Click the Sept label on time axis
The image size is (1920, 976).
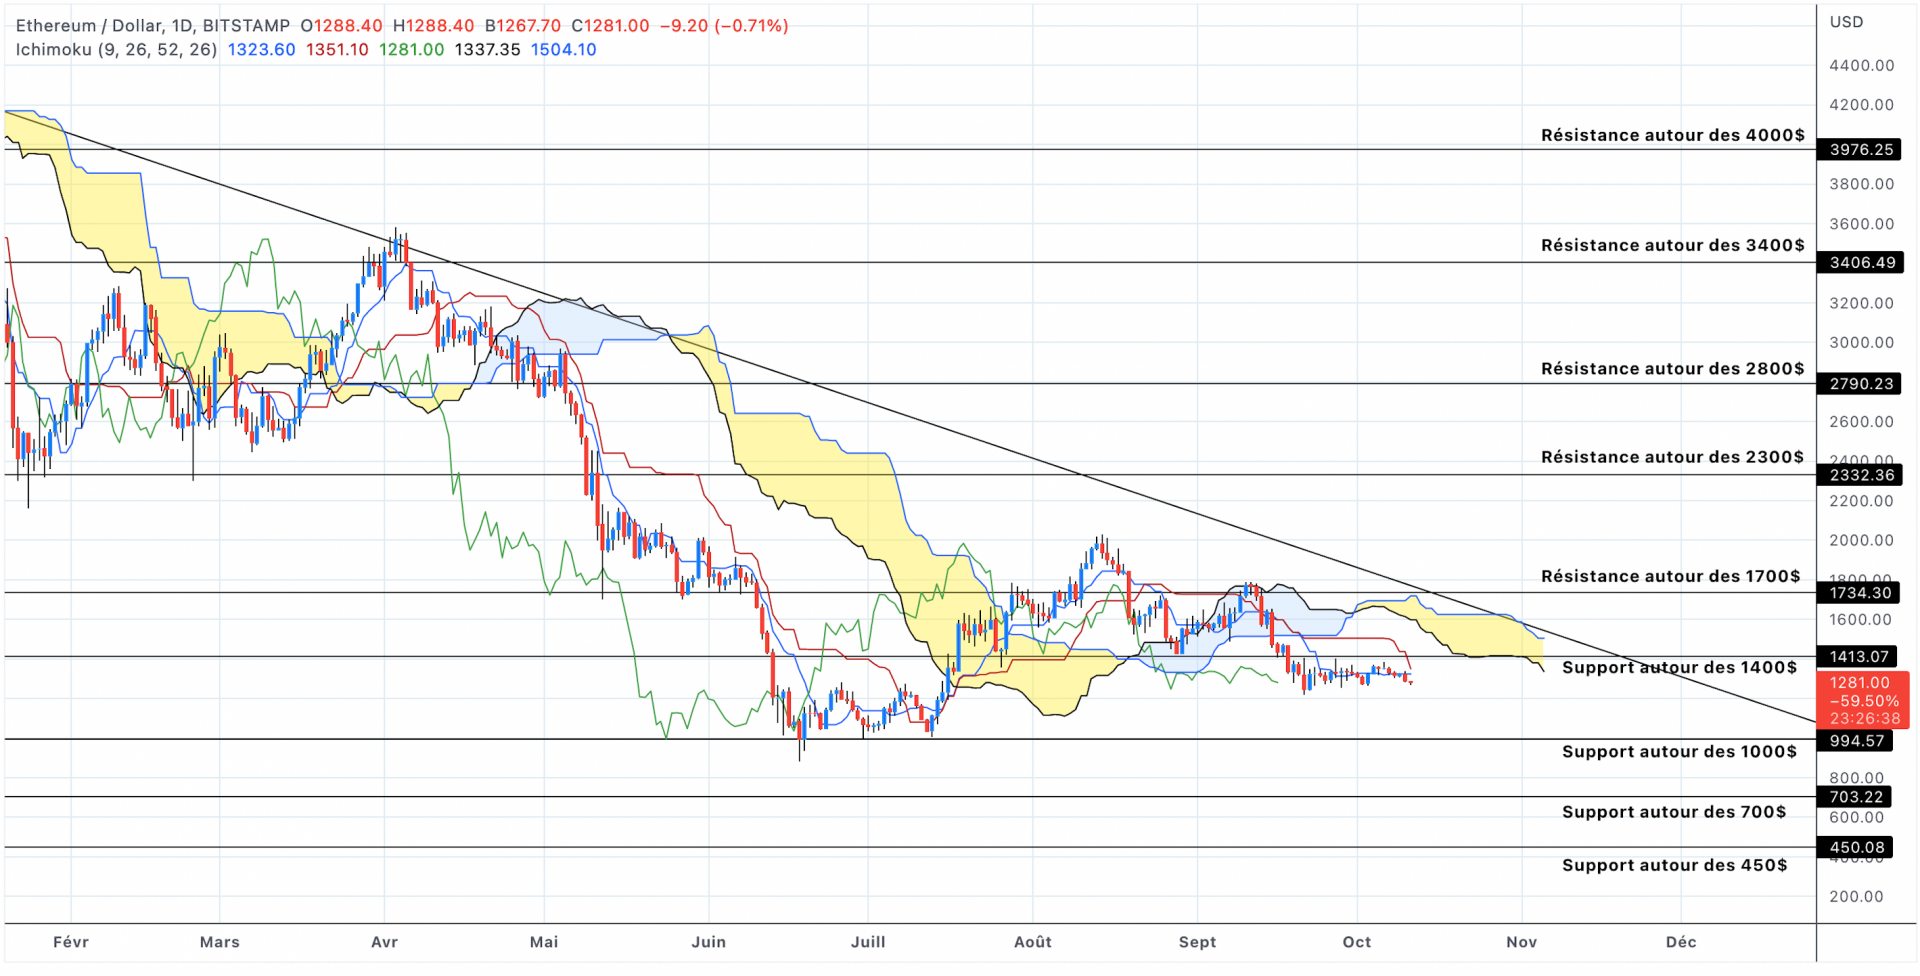(x=1197, y=942)
